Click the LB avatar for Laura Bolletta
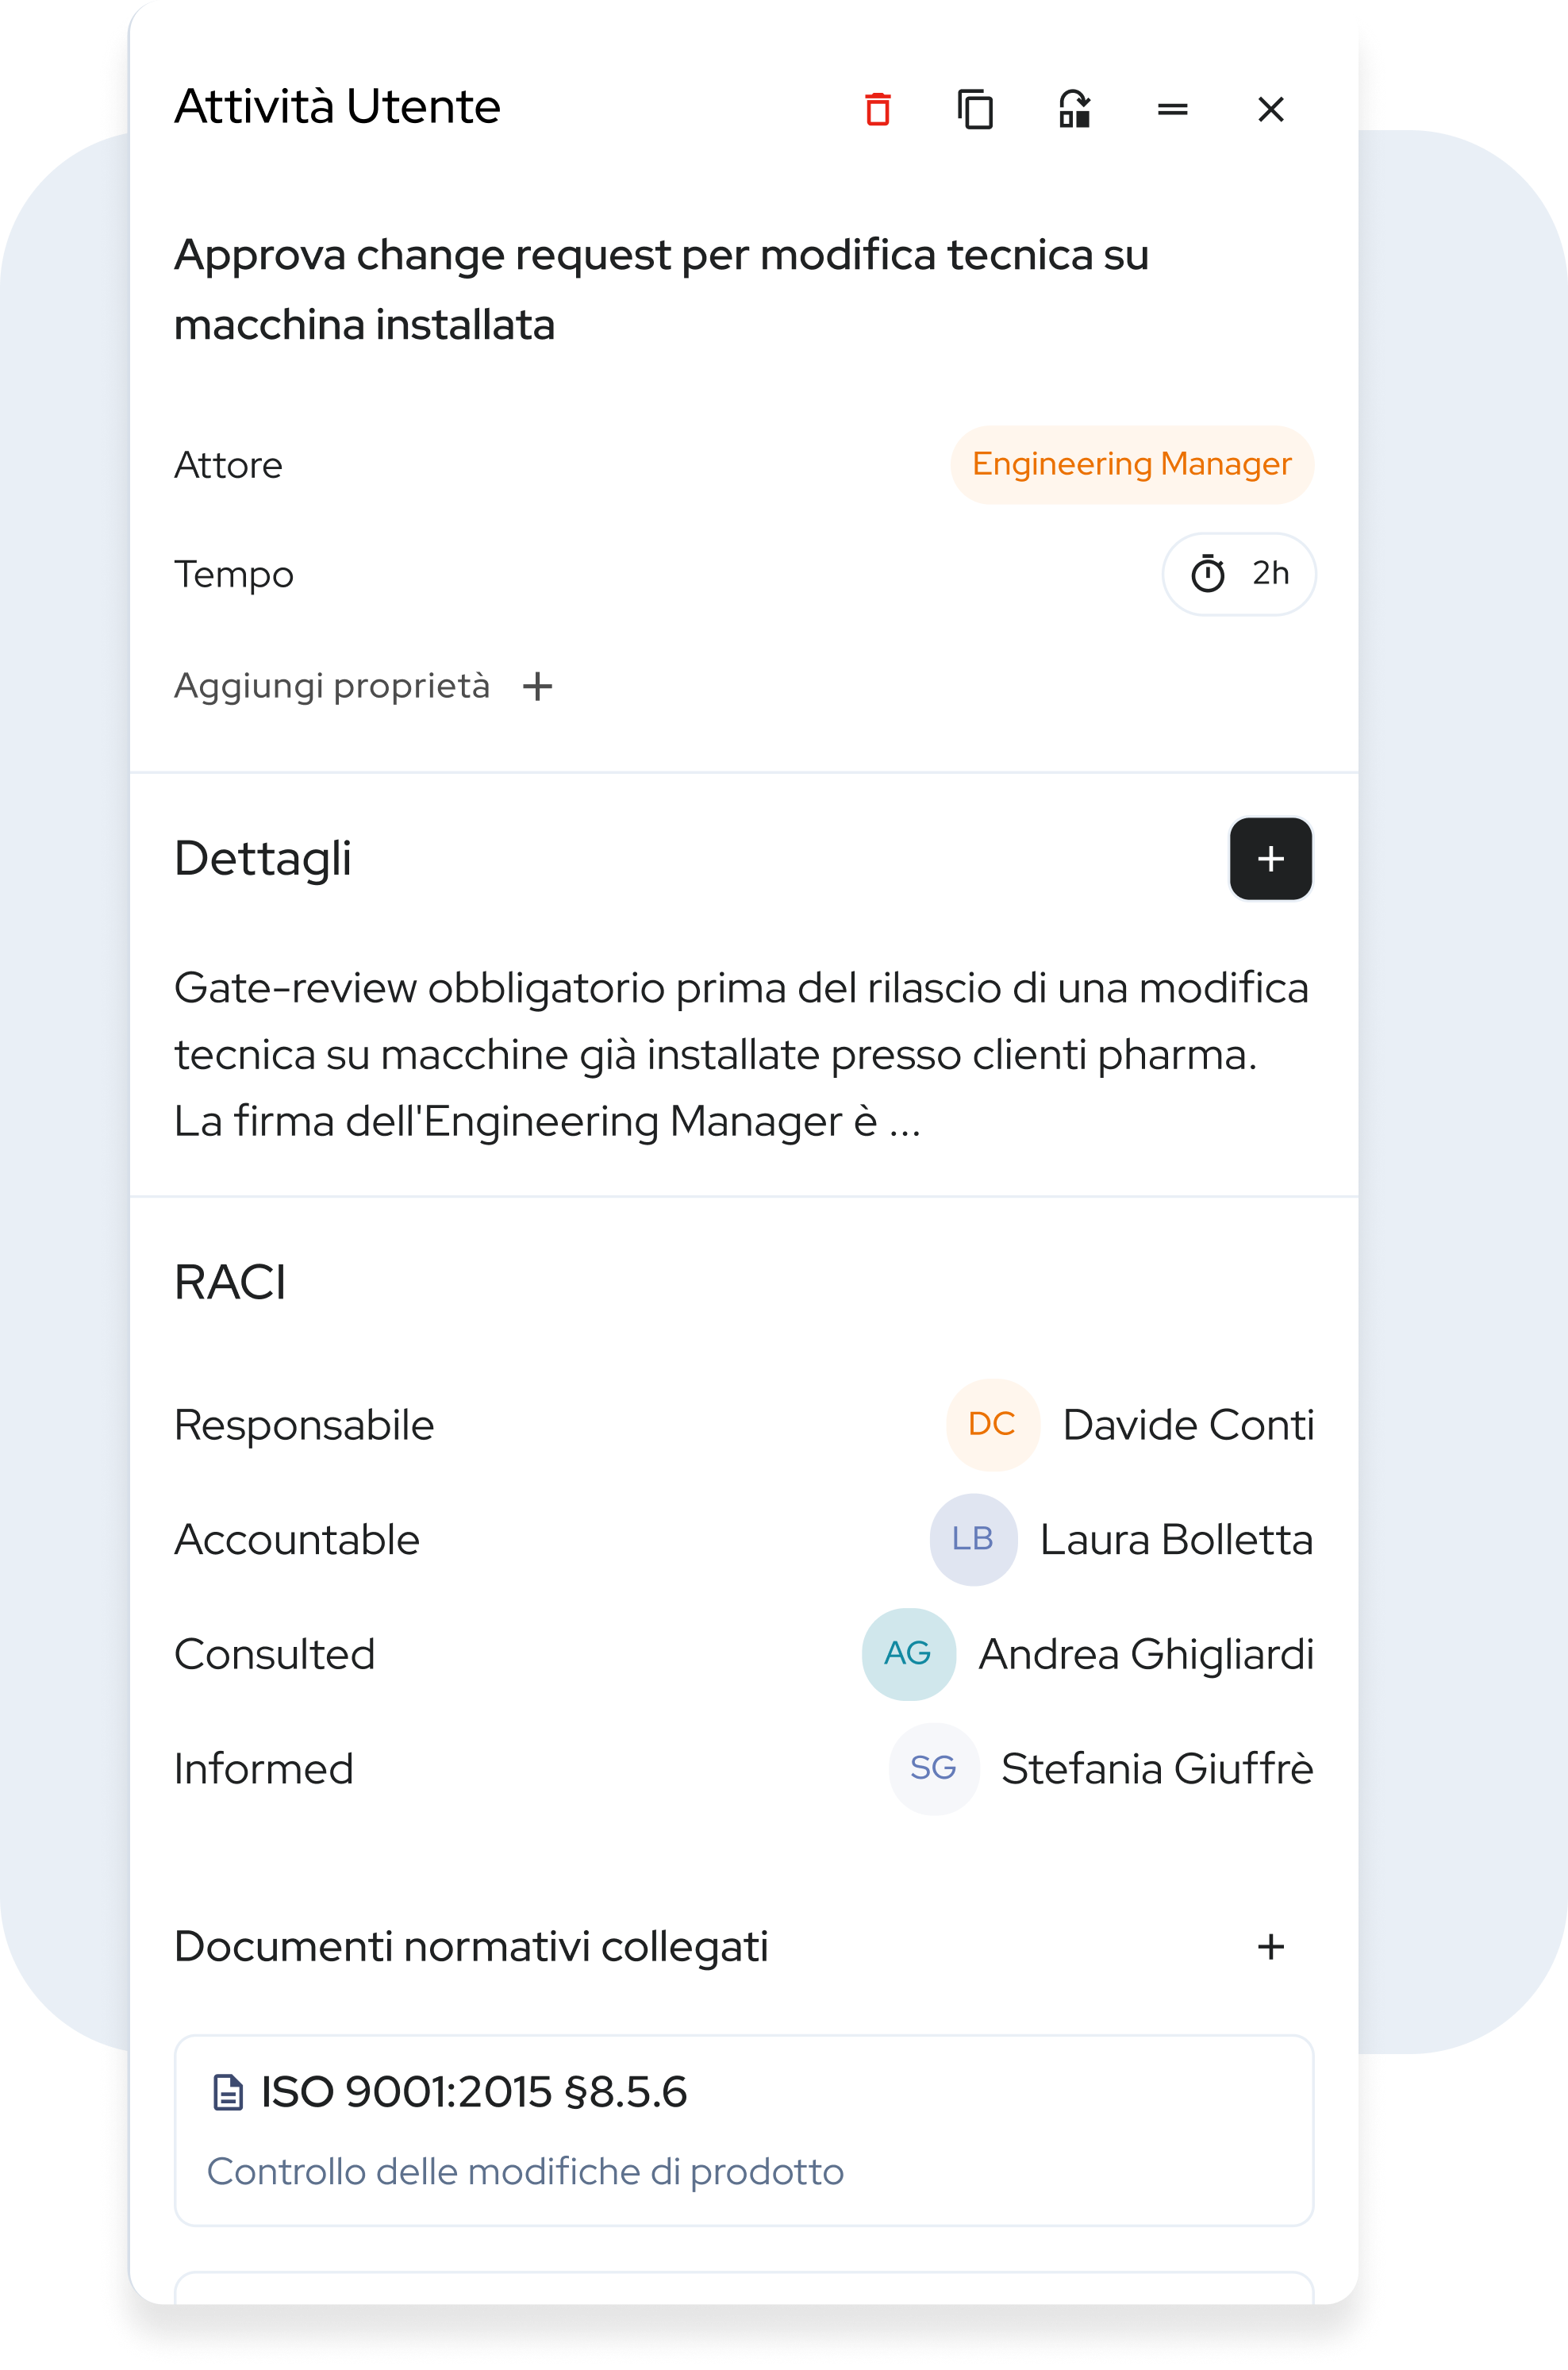This screenshot has width=1568, height=2370. [973, 1539]
